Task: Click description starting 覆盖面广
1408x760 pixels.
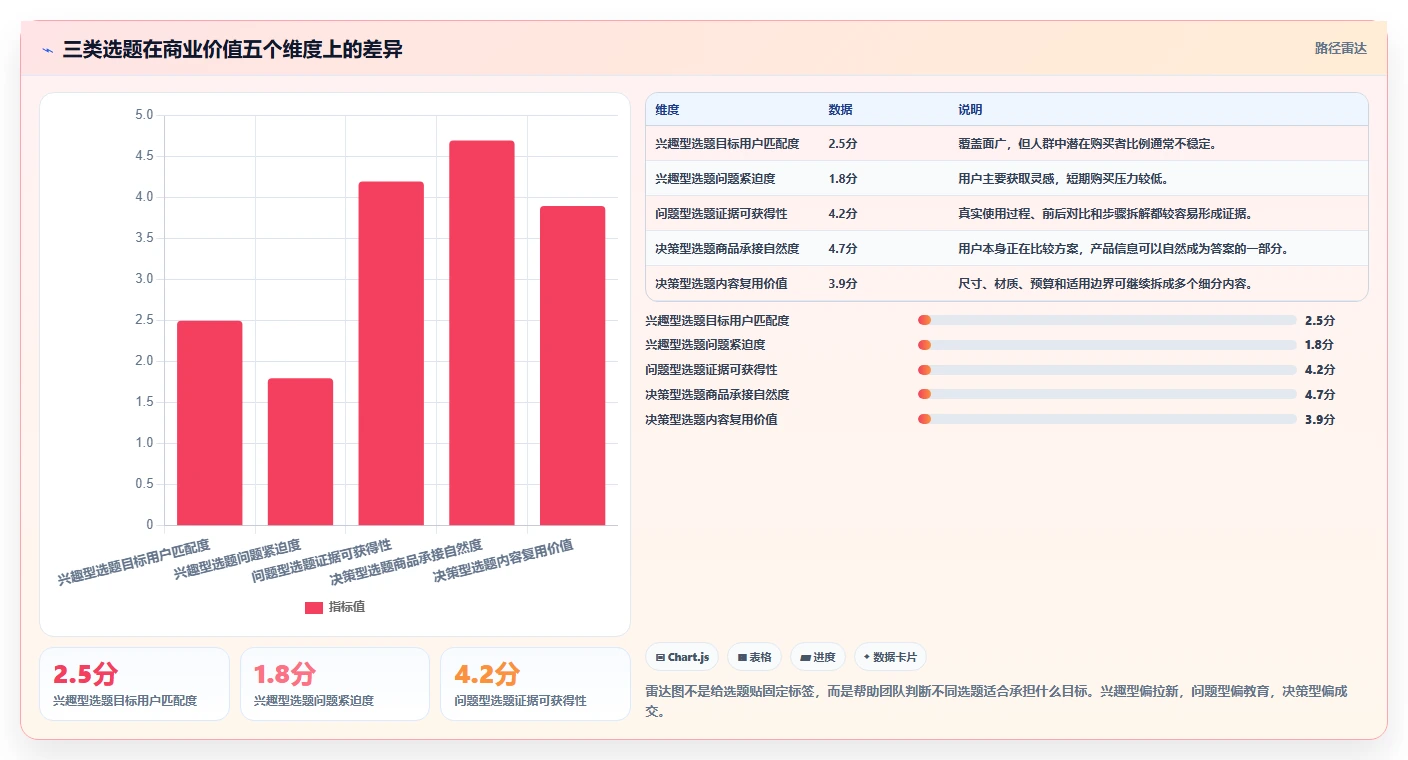Action: 1087,144
